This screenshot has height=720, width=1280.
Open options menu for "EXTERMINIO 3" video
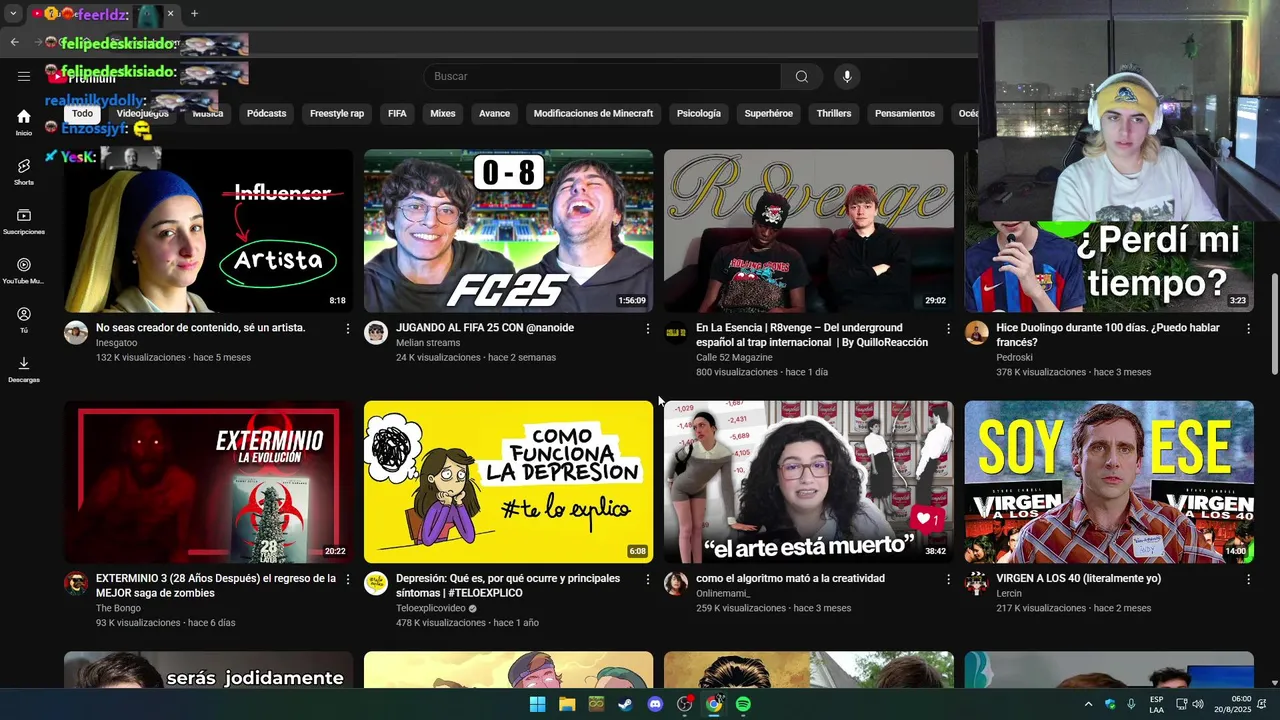(x=348, y=579)
